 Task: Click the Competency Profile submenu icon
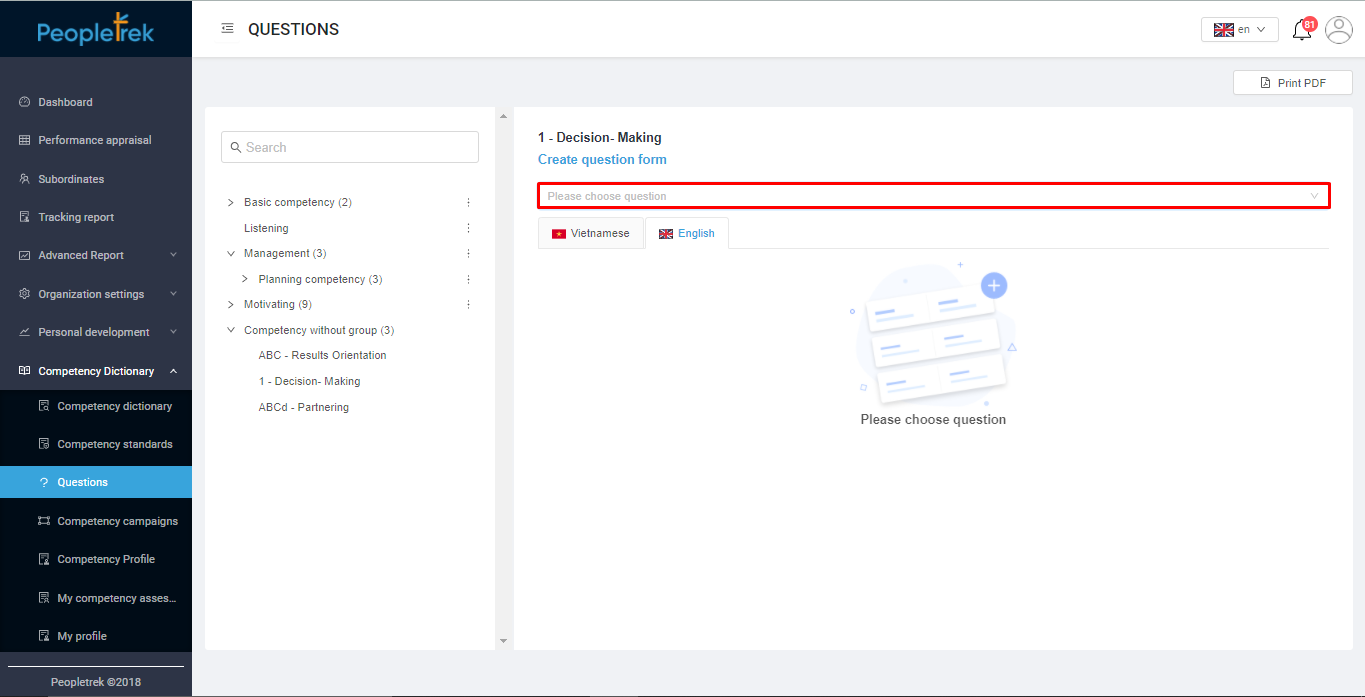(x=44, y=559)
